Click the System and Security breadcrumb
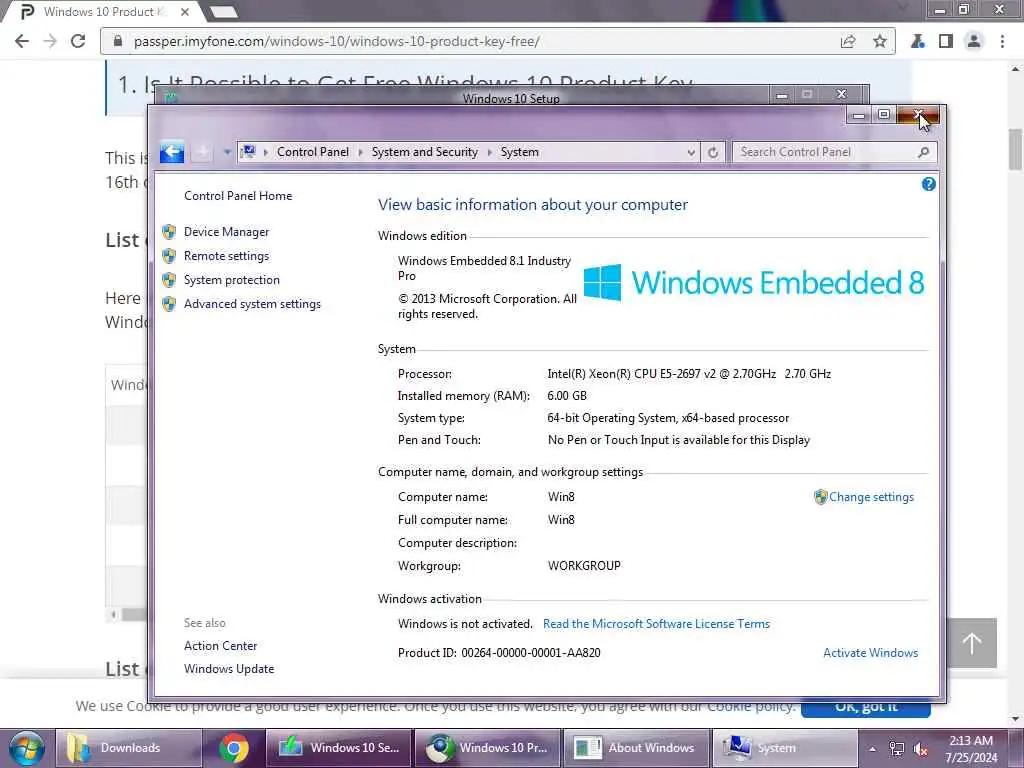 (424, 152)
